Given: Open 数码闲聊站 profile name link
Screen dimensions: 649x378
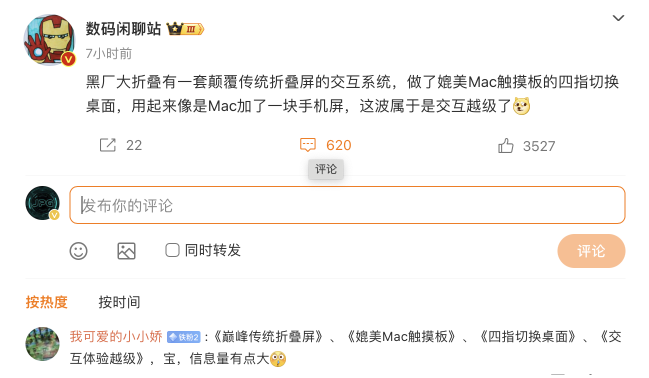Looking at the screenshot, I should [123, 29].
